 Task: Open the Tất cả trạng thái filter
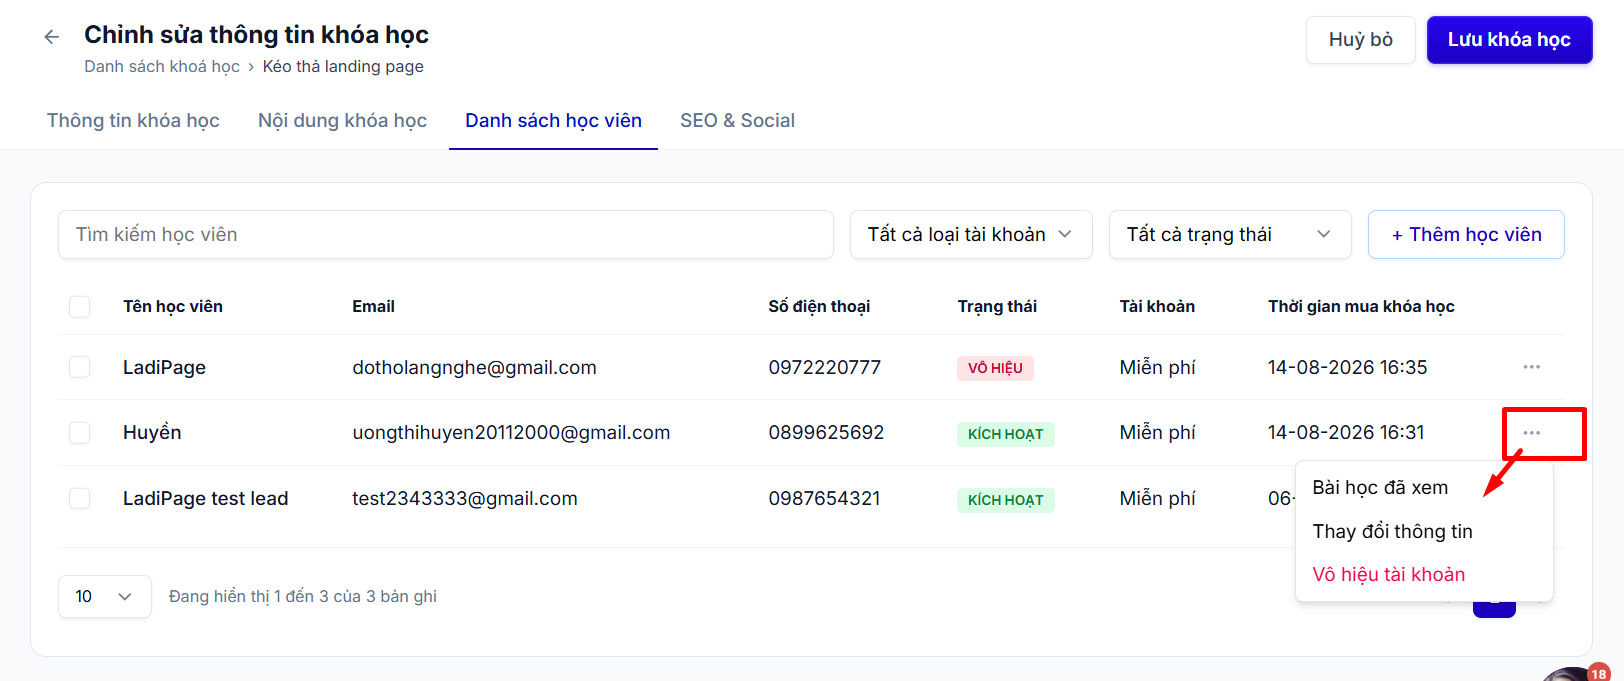pyautogui.click(x=1230, y=235)
